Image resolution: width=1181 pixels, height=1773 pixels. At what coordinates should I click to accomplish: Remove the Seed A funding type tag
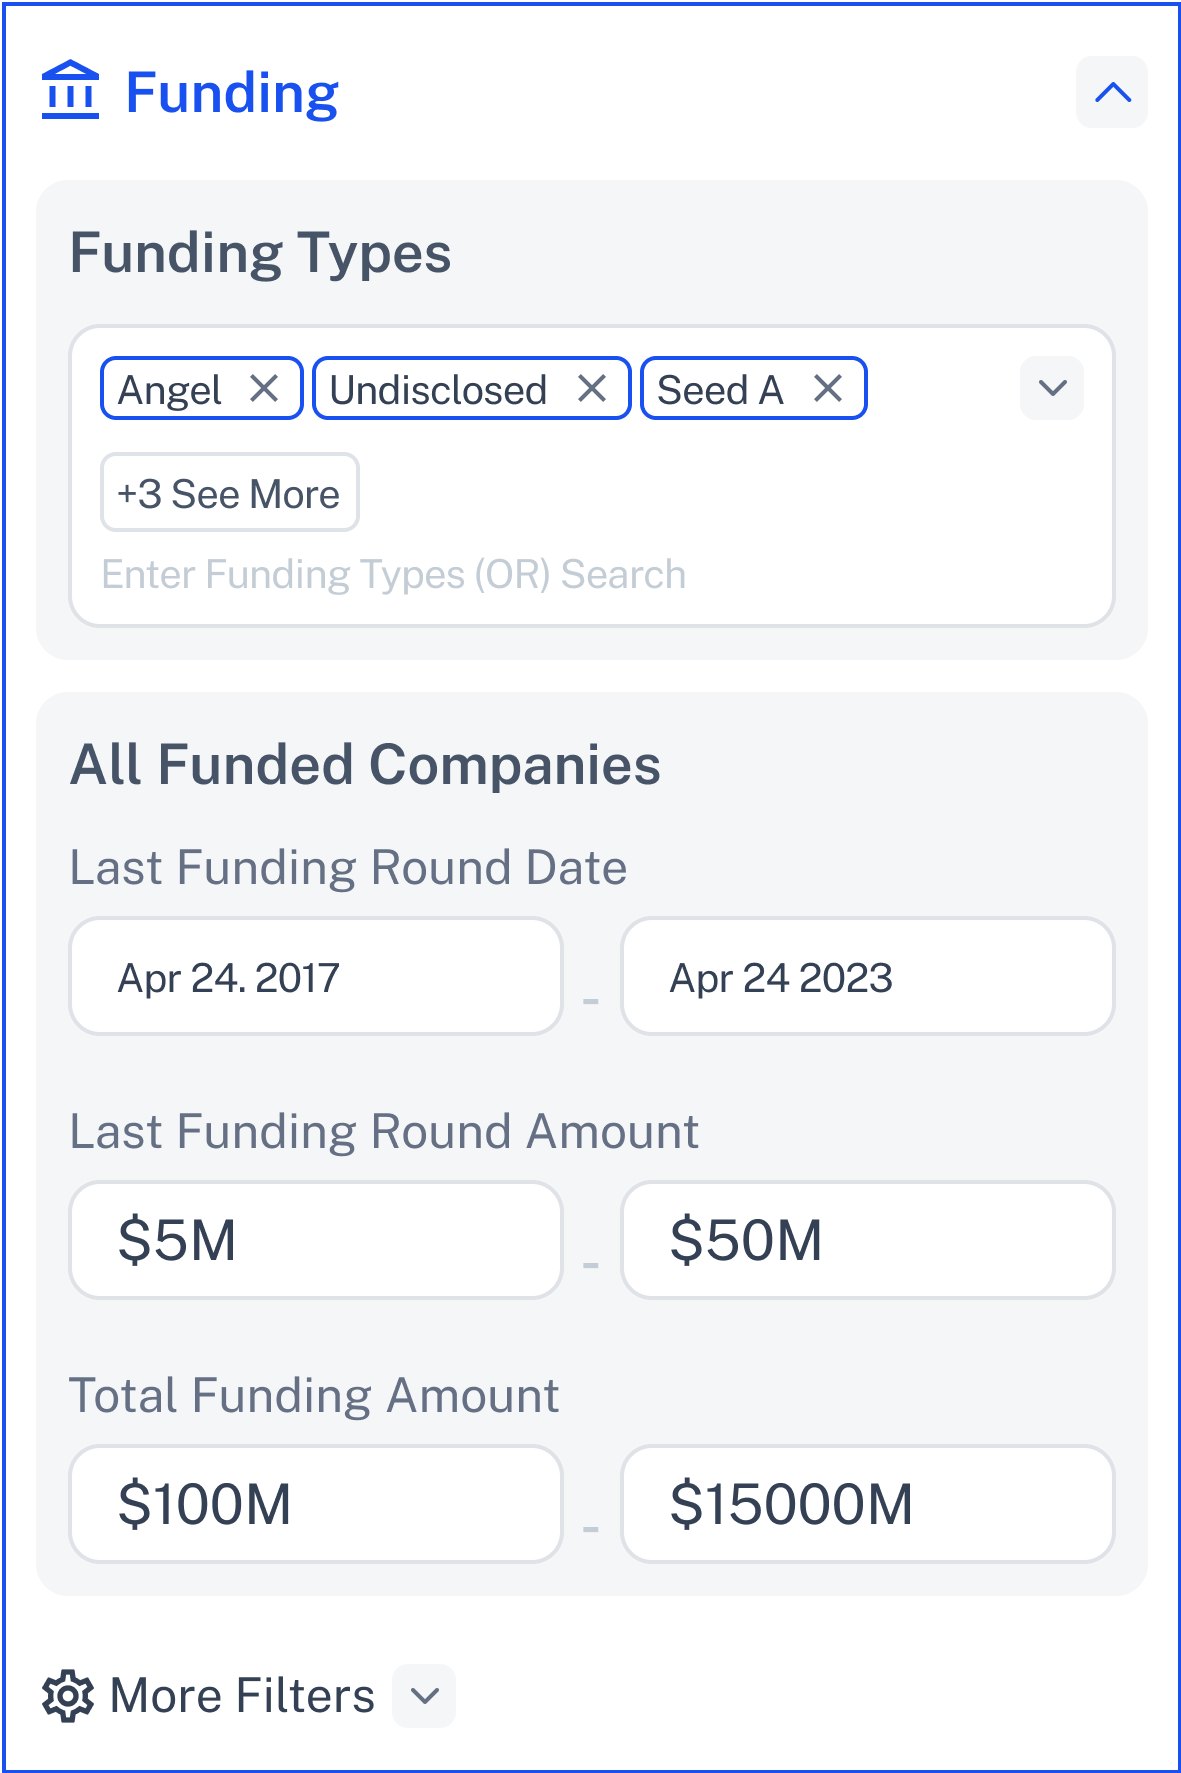click(828, 388)
